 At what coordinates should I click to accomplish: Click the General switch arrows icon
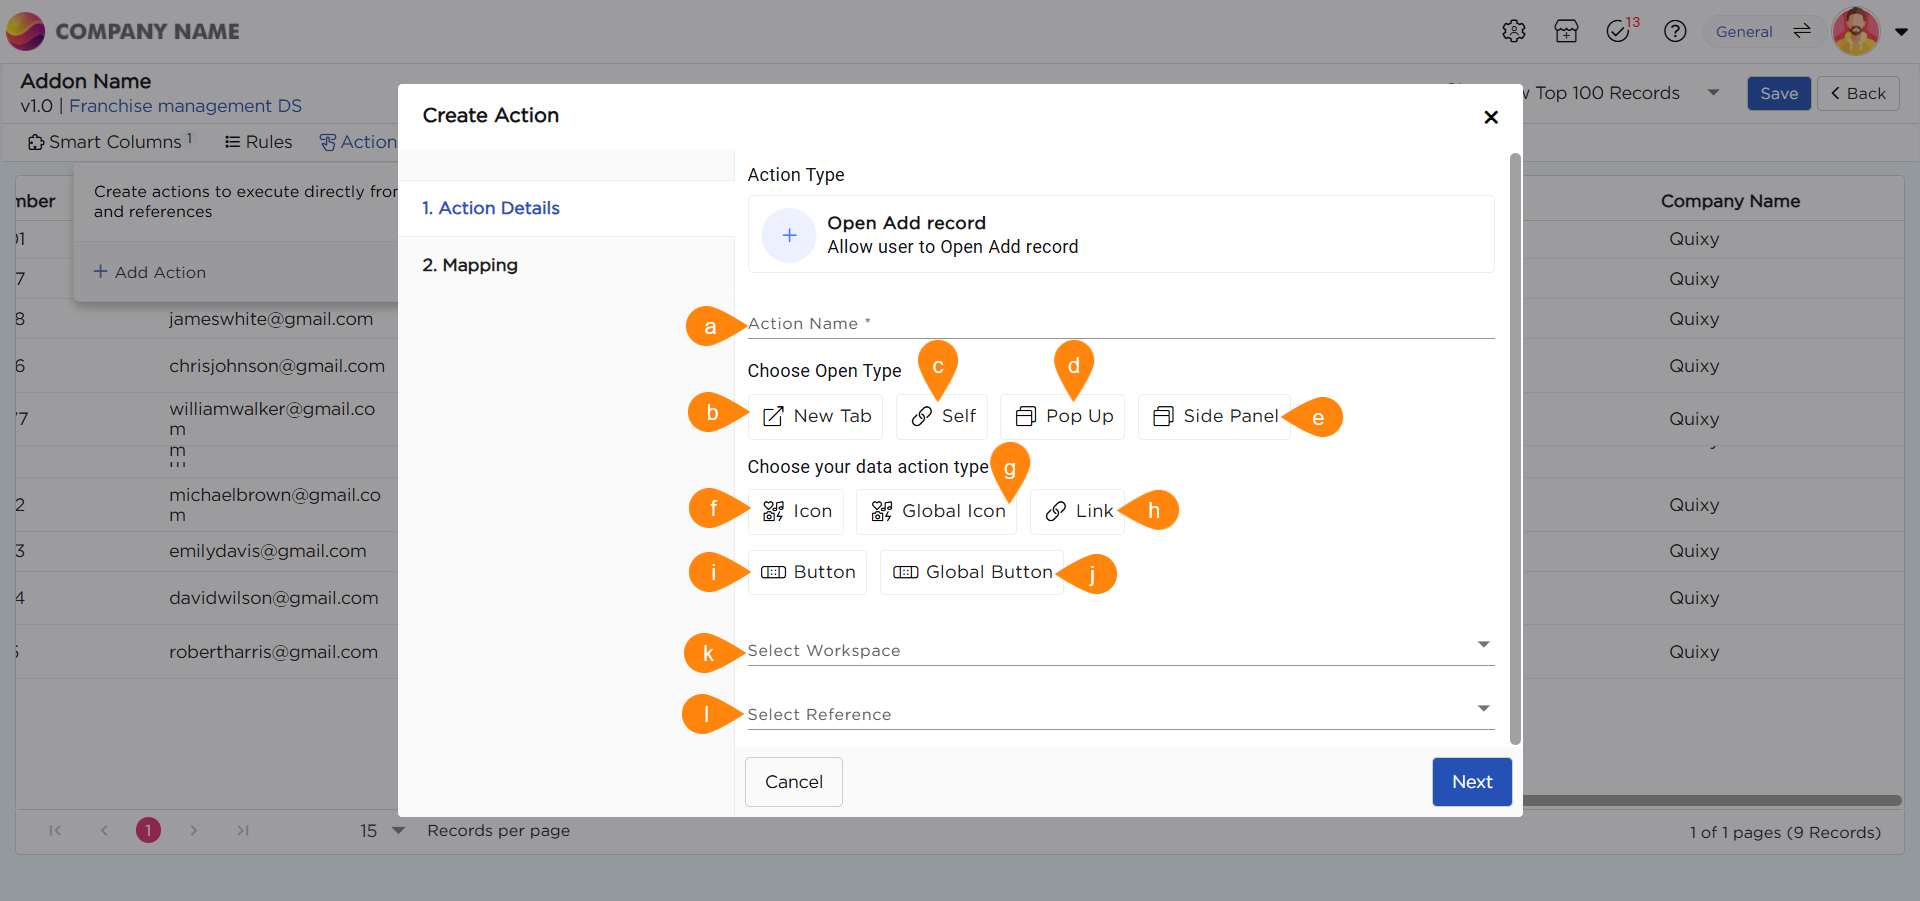[1802, 31]
